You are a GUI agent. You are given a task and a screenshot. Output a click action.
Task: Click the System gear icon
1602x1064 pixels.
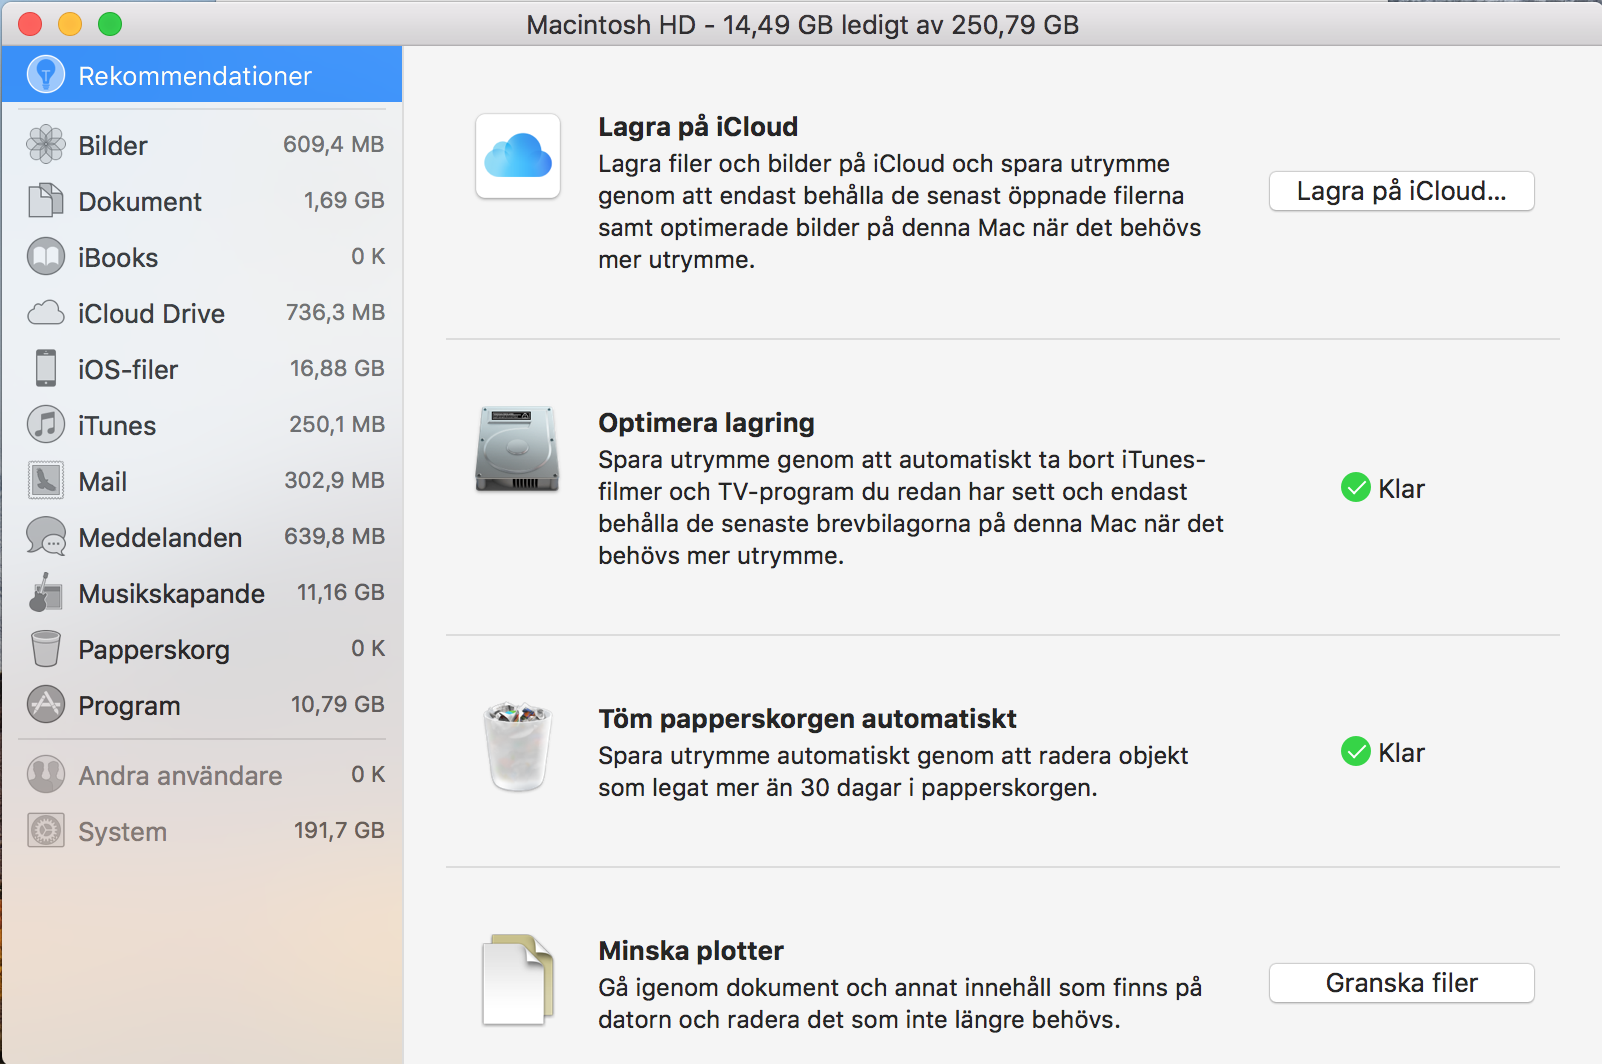46,831
